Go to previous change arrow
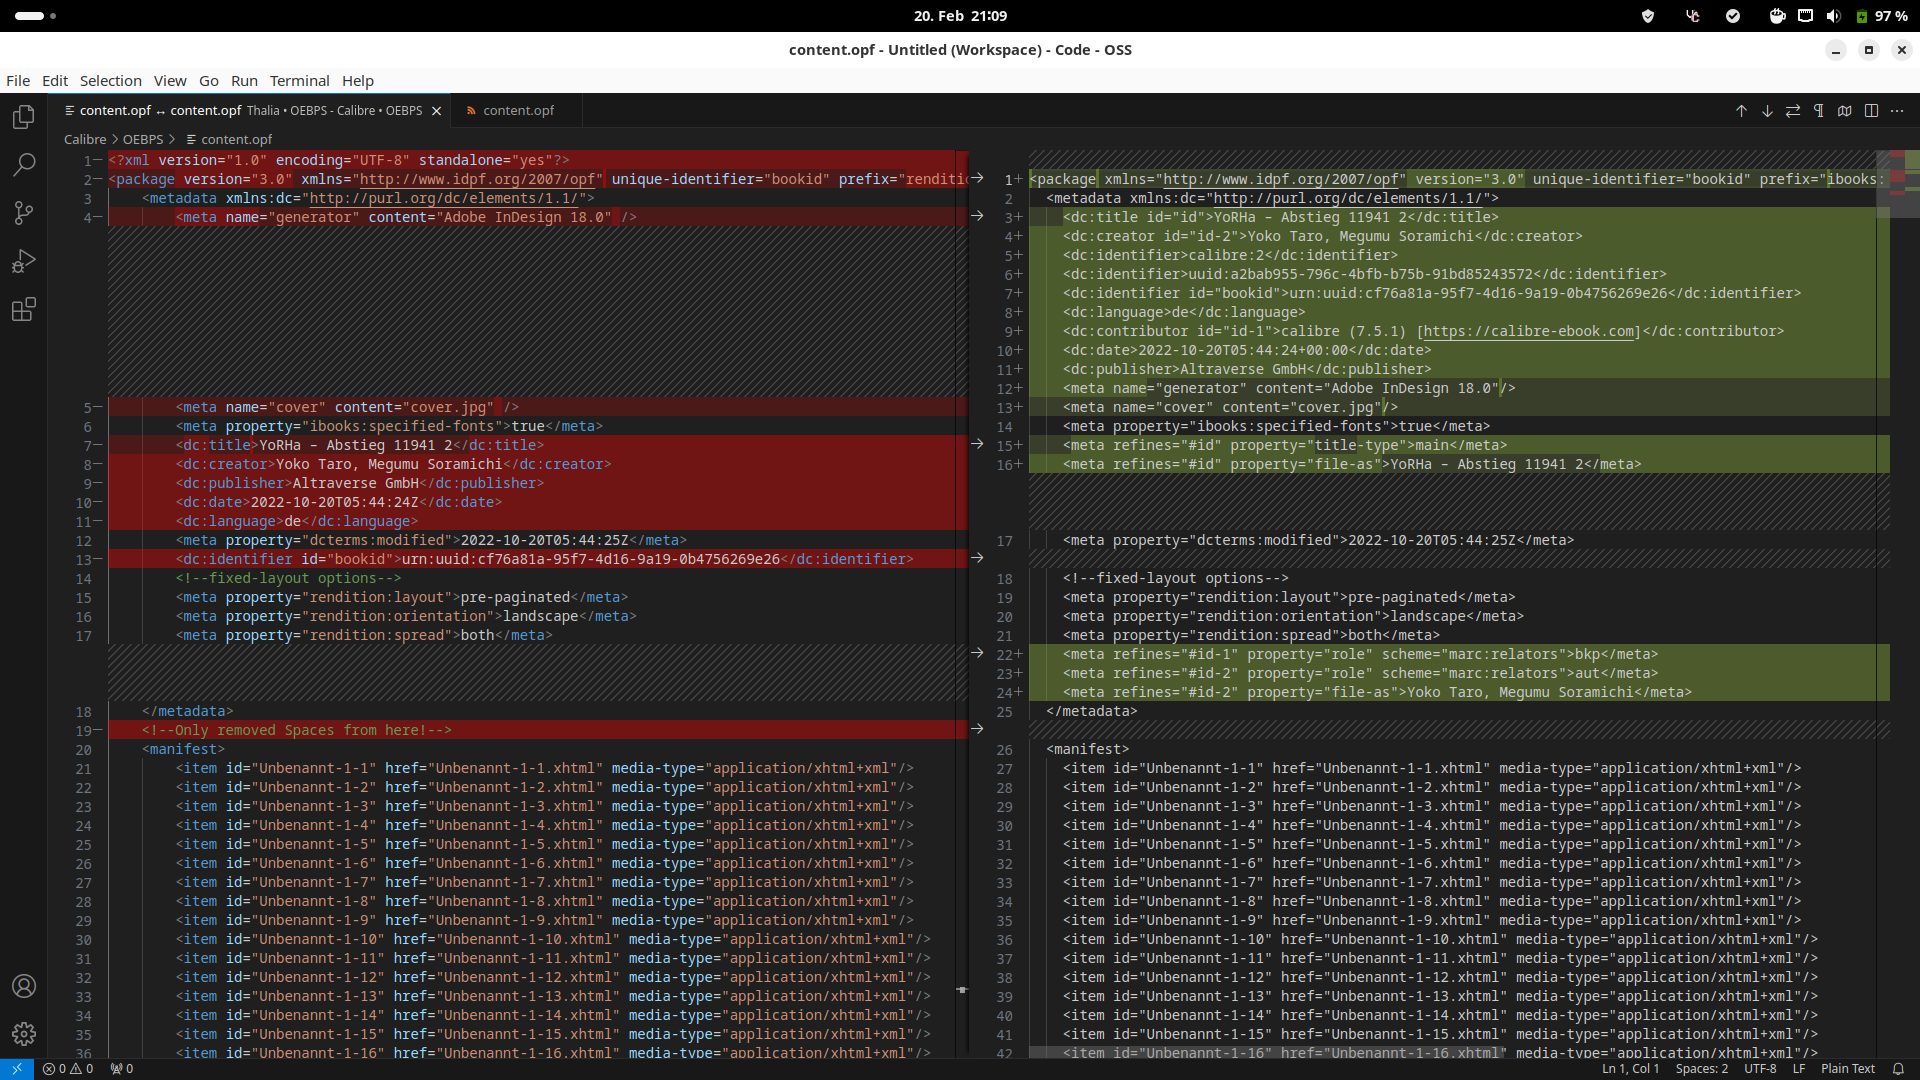 click(1741, 111)
